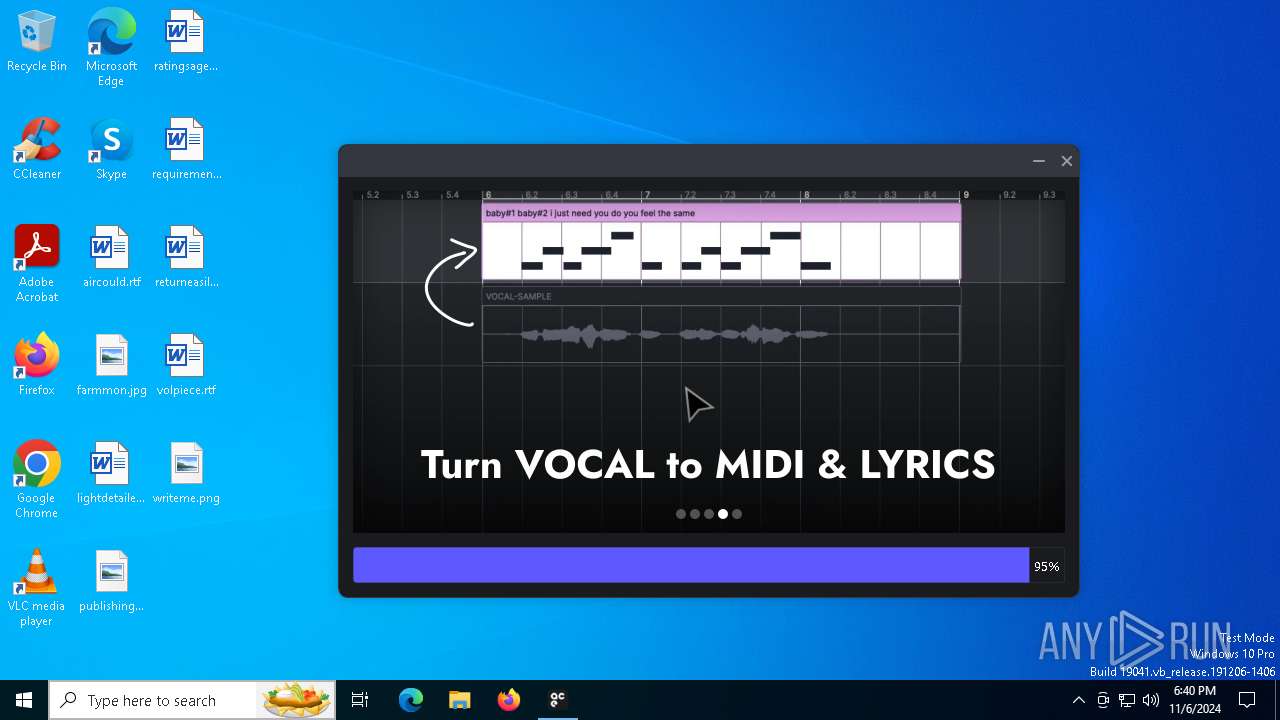This screenshot has height=720, width=1280.
Task: Go to fifth slide dot
Action: [x=737, y=514]
